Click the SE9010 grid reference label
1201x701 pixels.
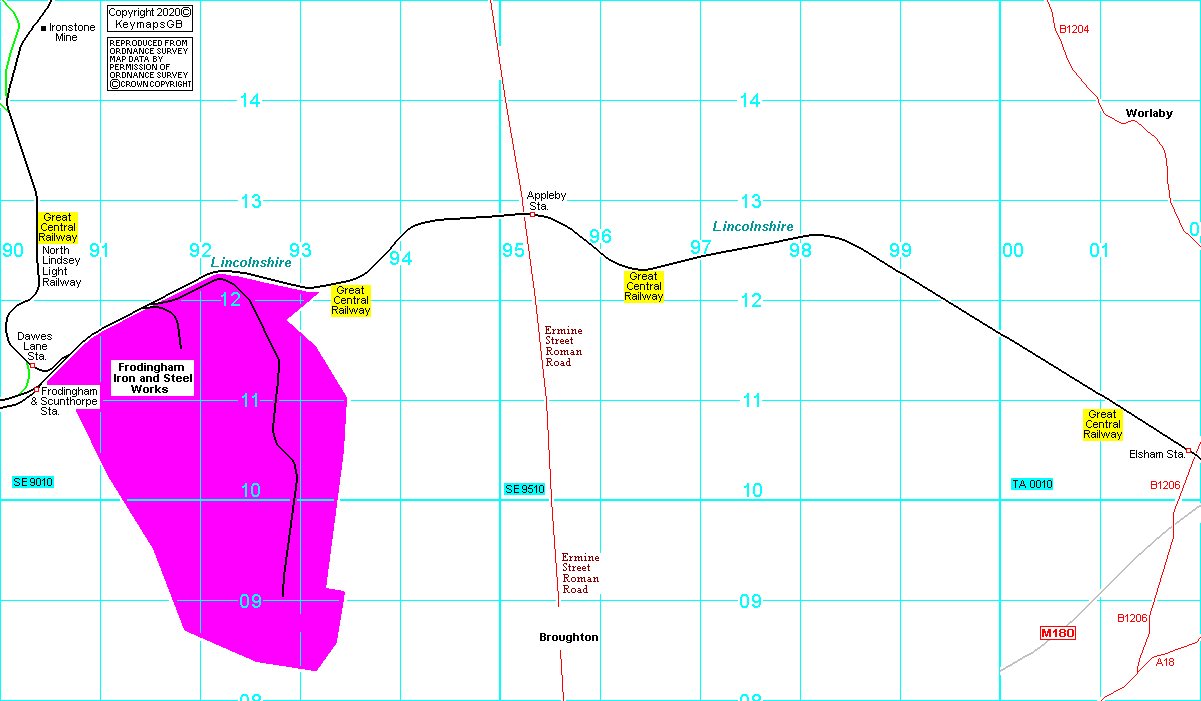(33, 482)
